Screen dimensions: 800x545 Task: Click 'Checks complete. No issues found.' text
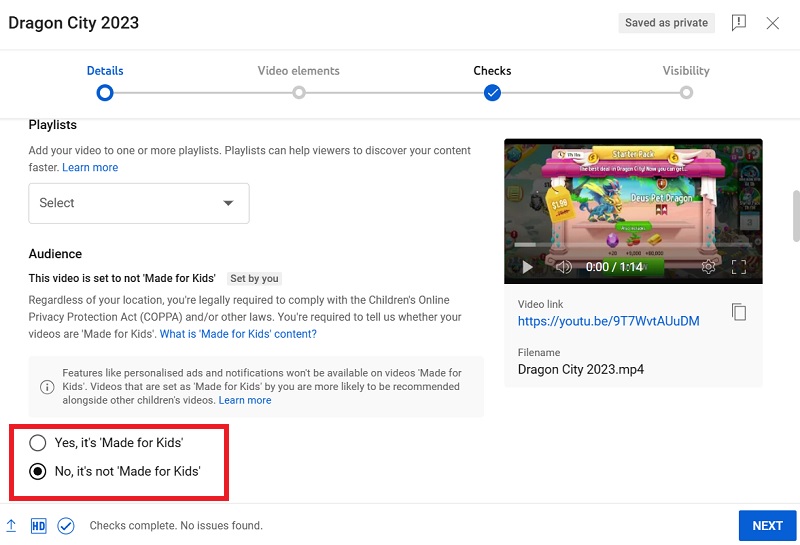pyautogui.click(x=176, y=526)
